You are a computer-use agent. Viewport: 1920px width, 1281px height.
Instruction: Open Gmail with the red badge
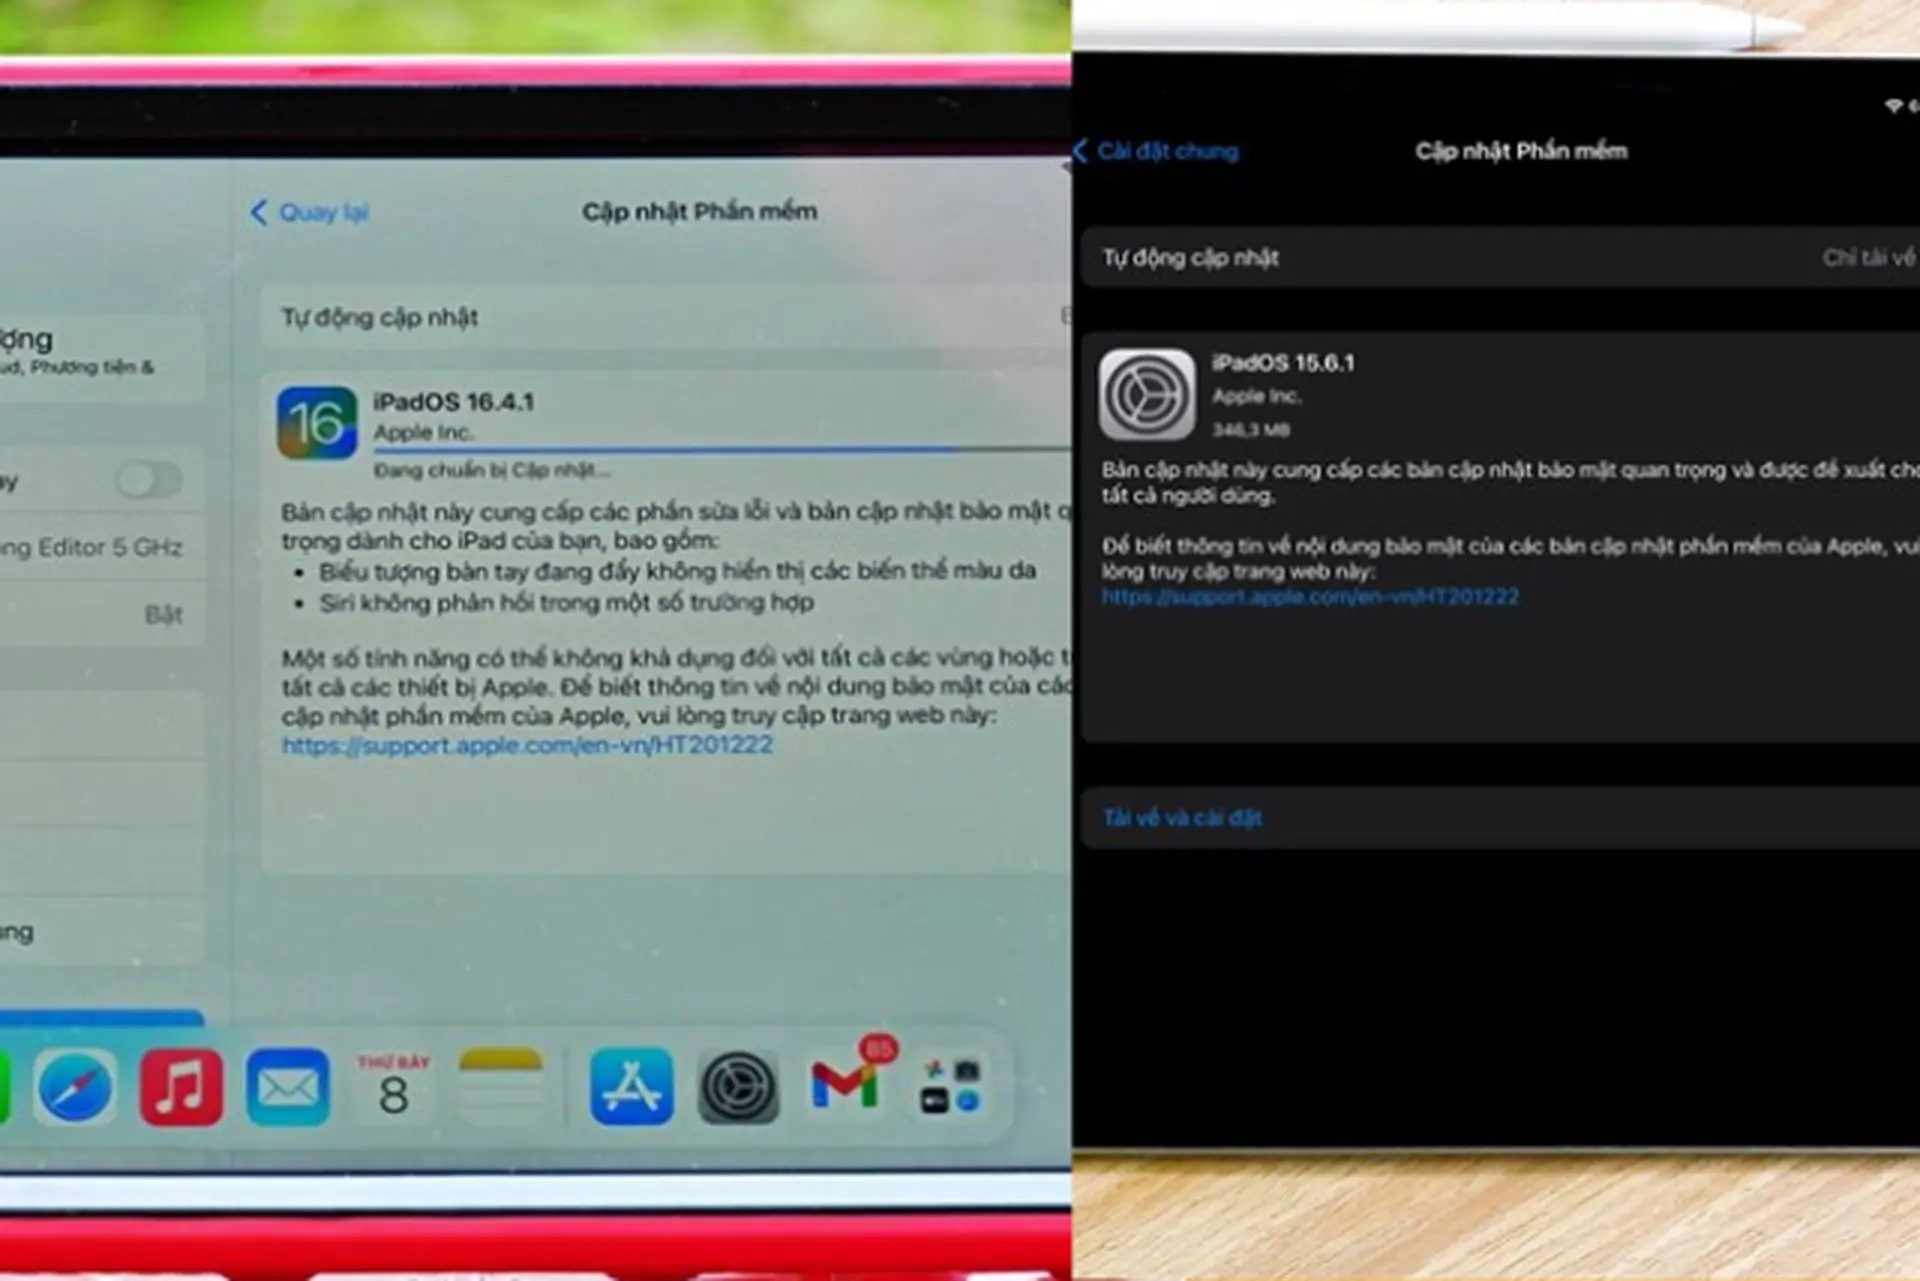point(845,1087)
